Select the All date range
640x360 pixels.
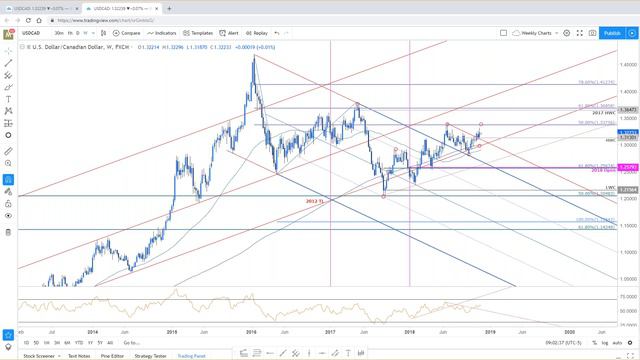click(110, 343)
